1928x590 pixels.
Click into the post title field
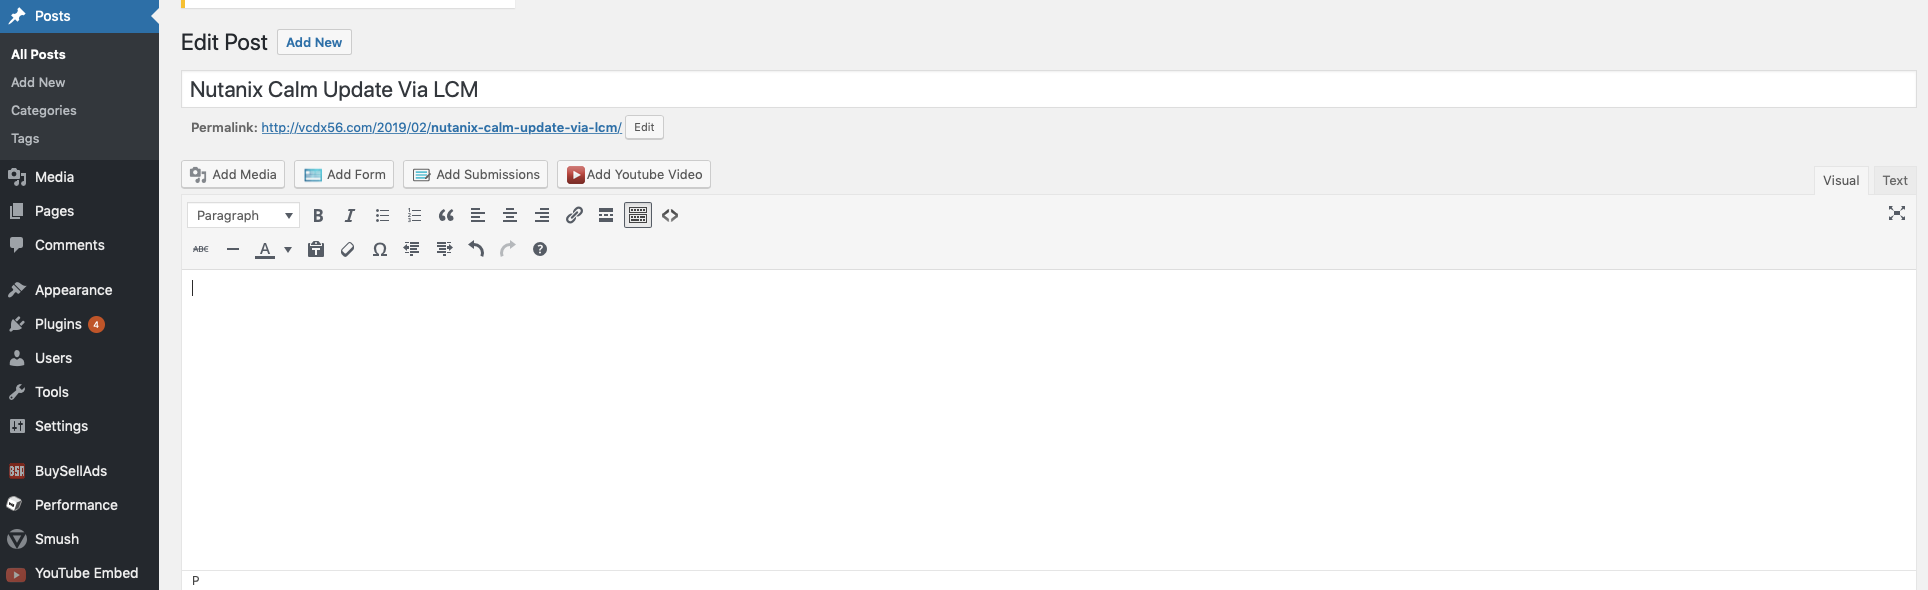1048,89
